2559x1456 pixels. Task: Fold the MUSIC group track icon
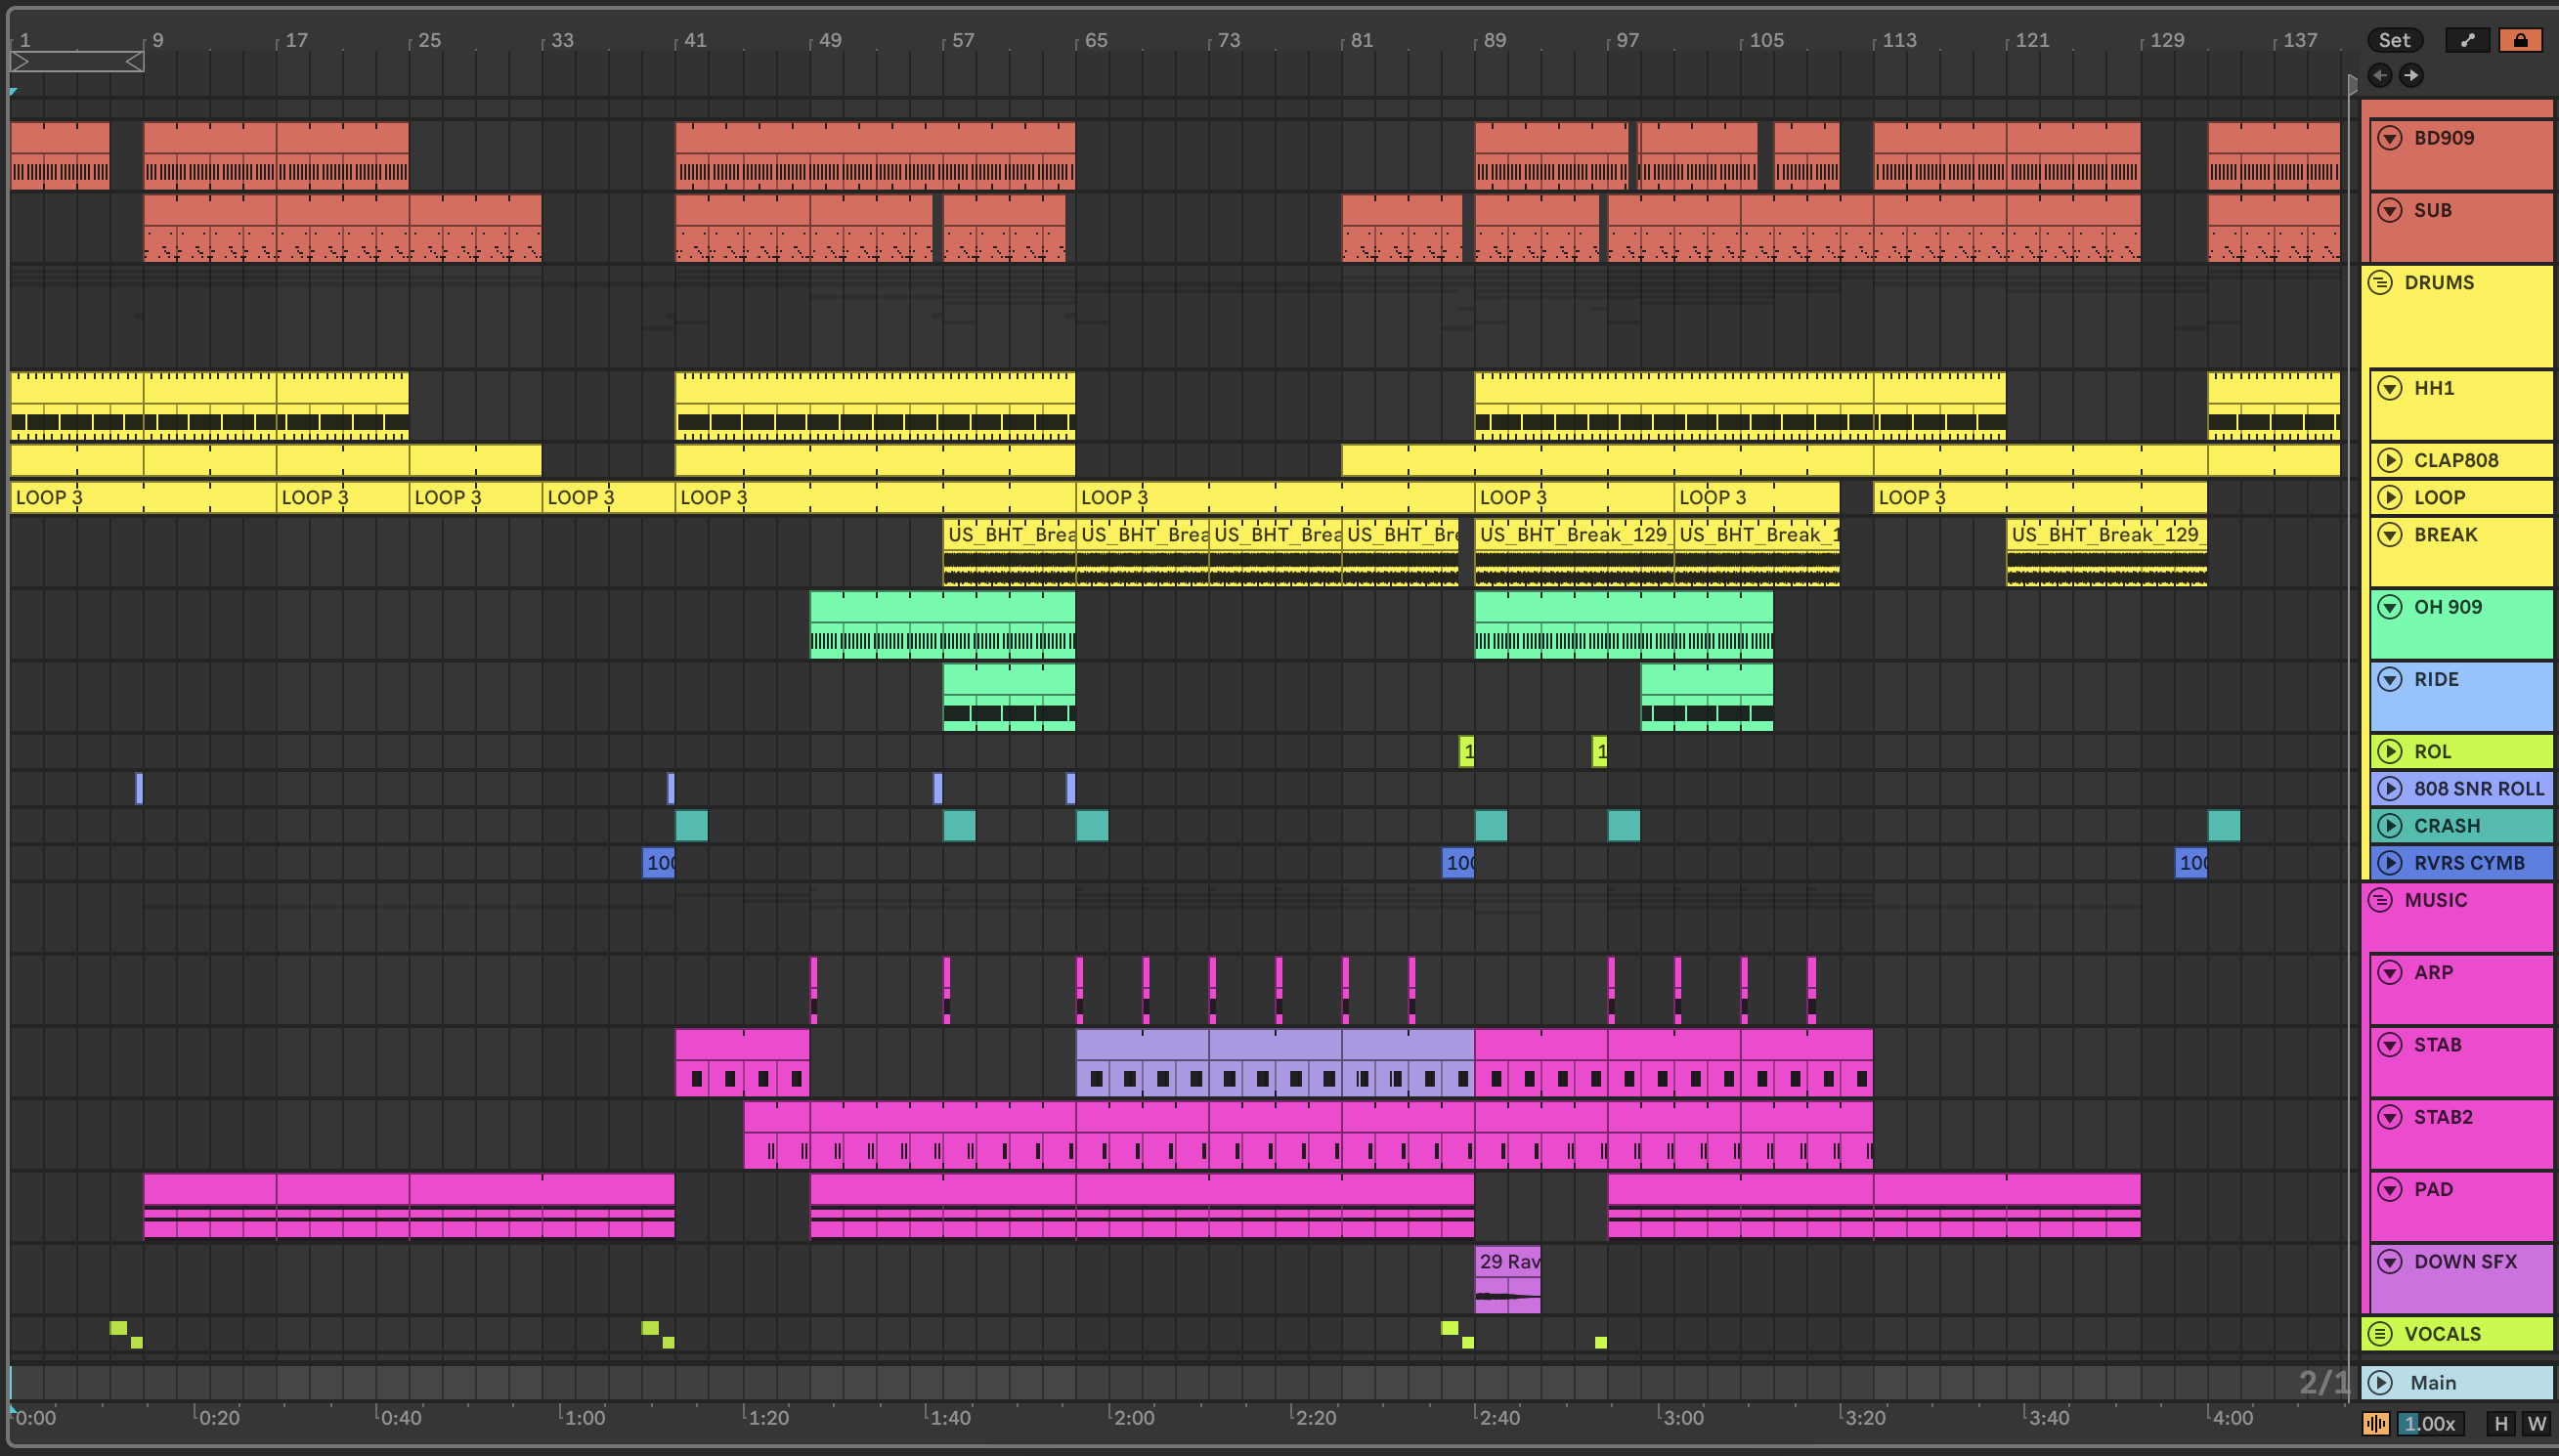tap(2380, 900)
